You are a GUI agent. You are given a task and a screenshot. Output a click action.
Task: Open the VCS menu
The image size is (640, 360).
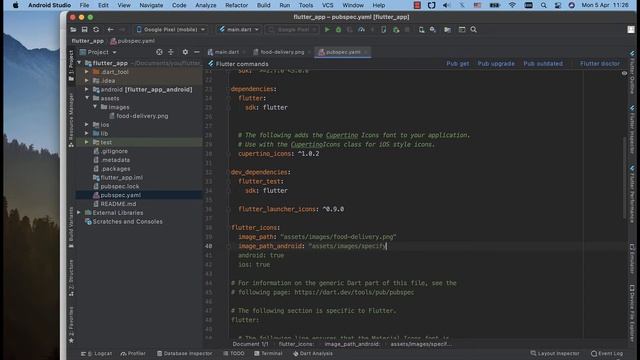point(327,5)
